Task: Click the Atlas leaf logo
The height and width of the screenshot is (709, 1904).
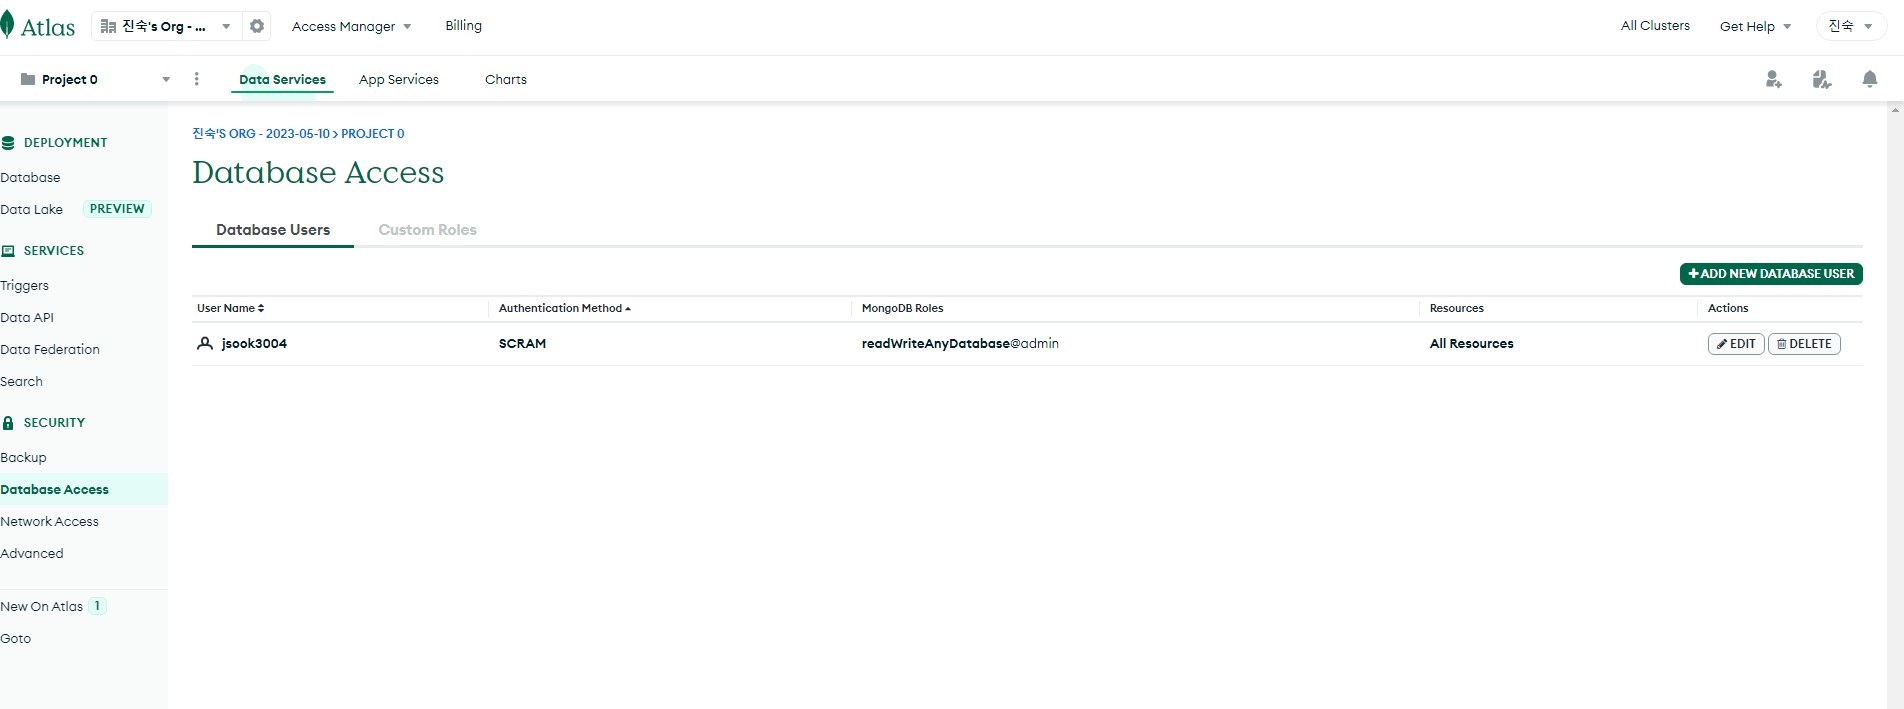Action: (x=7, y=25)
